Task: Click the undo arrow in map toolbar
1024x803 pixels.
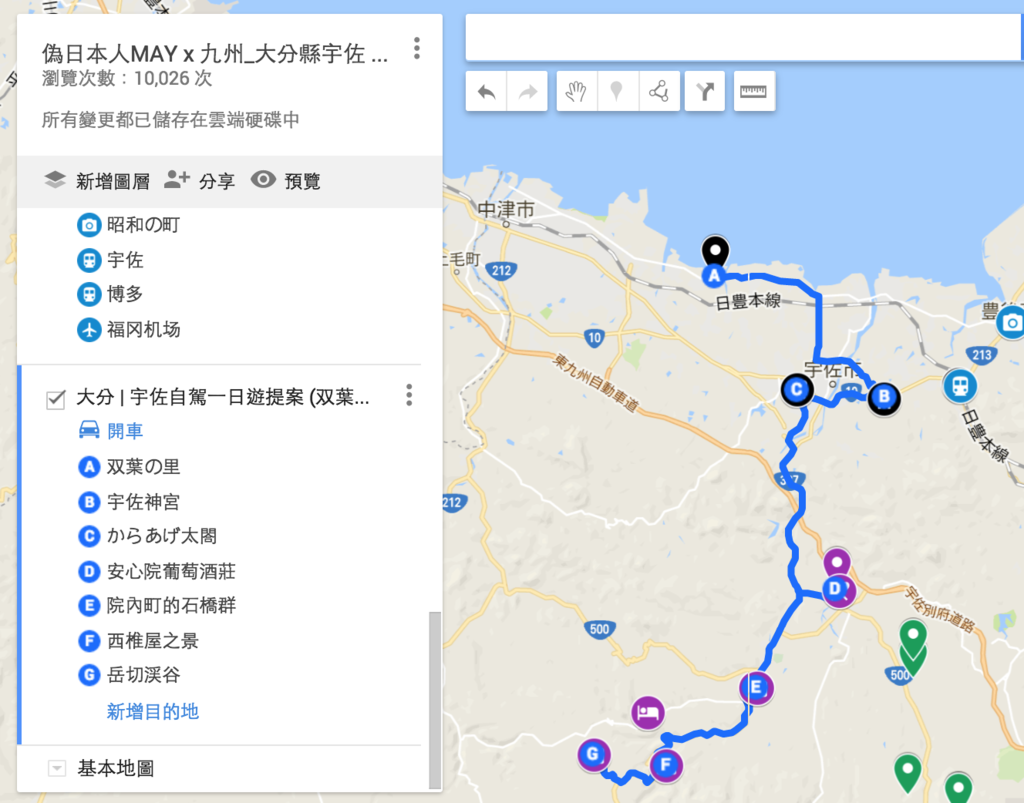Action: click(487, 91)
